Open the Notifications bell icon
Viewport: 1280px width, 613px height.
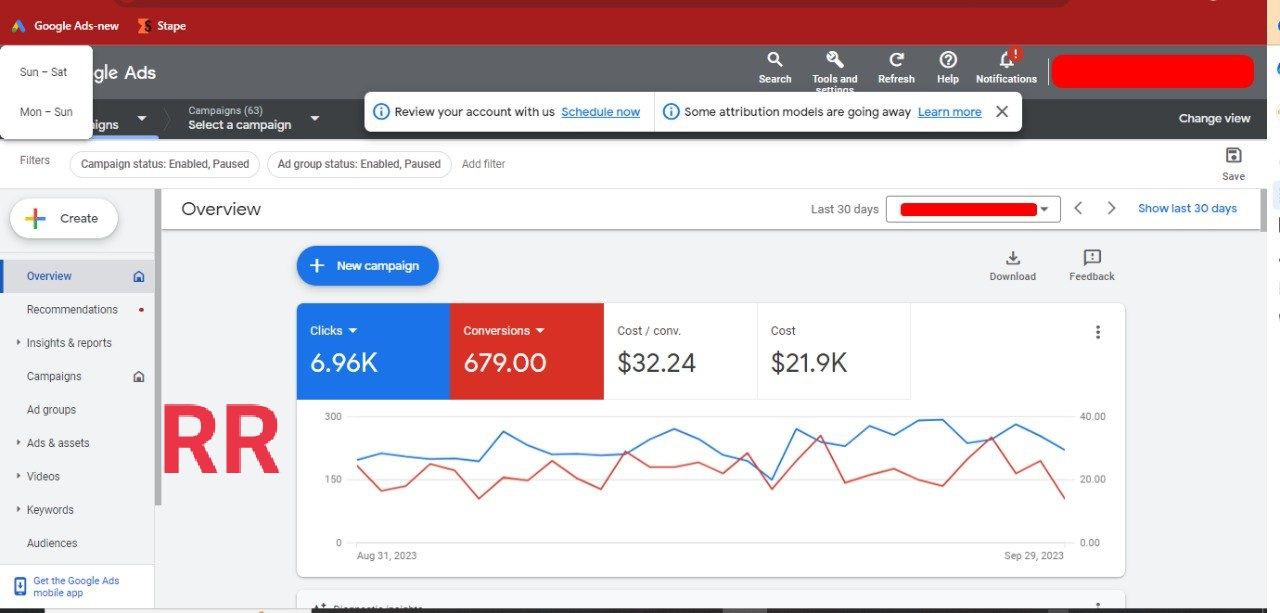click(1006, 60)
